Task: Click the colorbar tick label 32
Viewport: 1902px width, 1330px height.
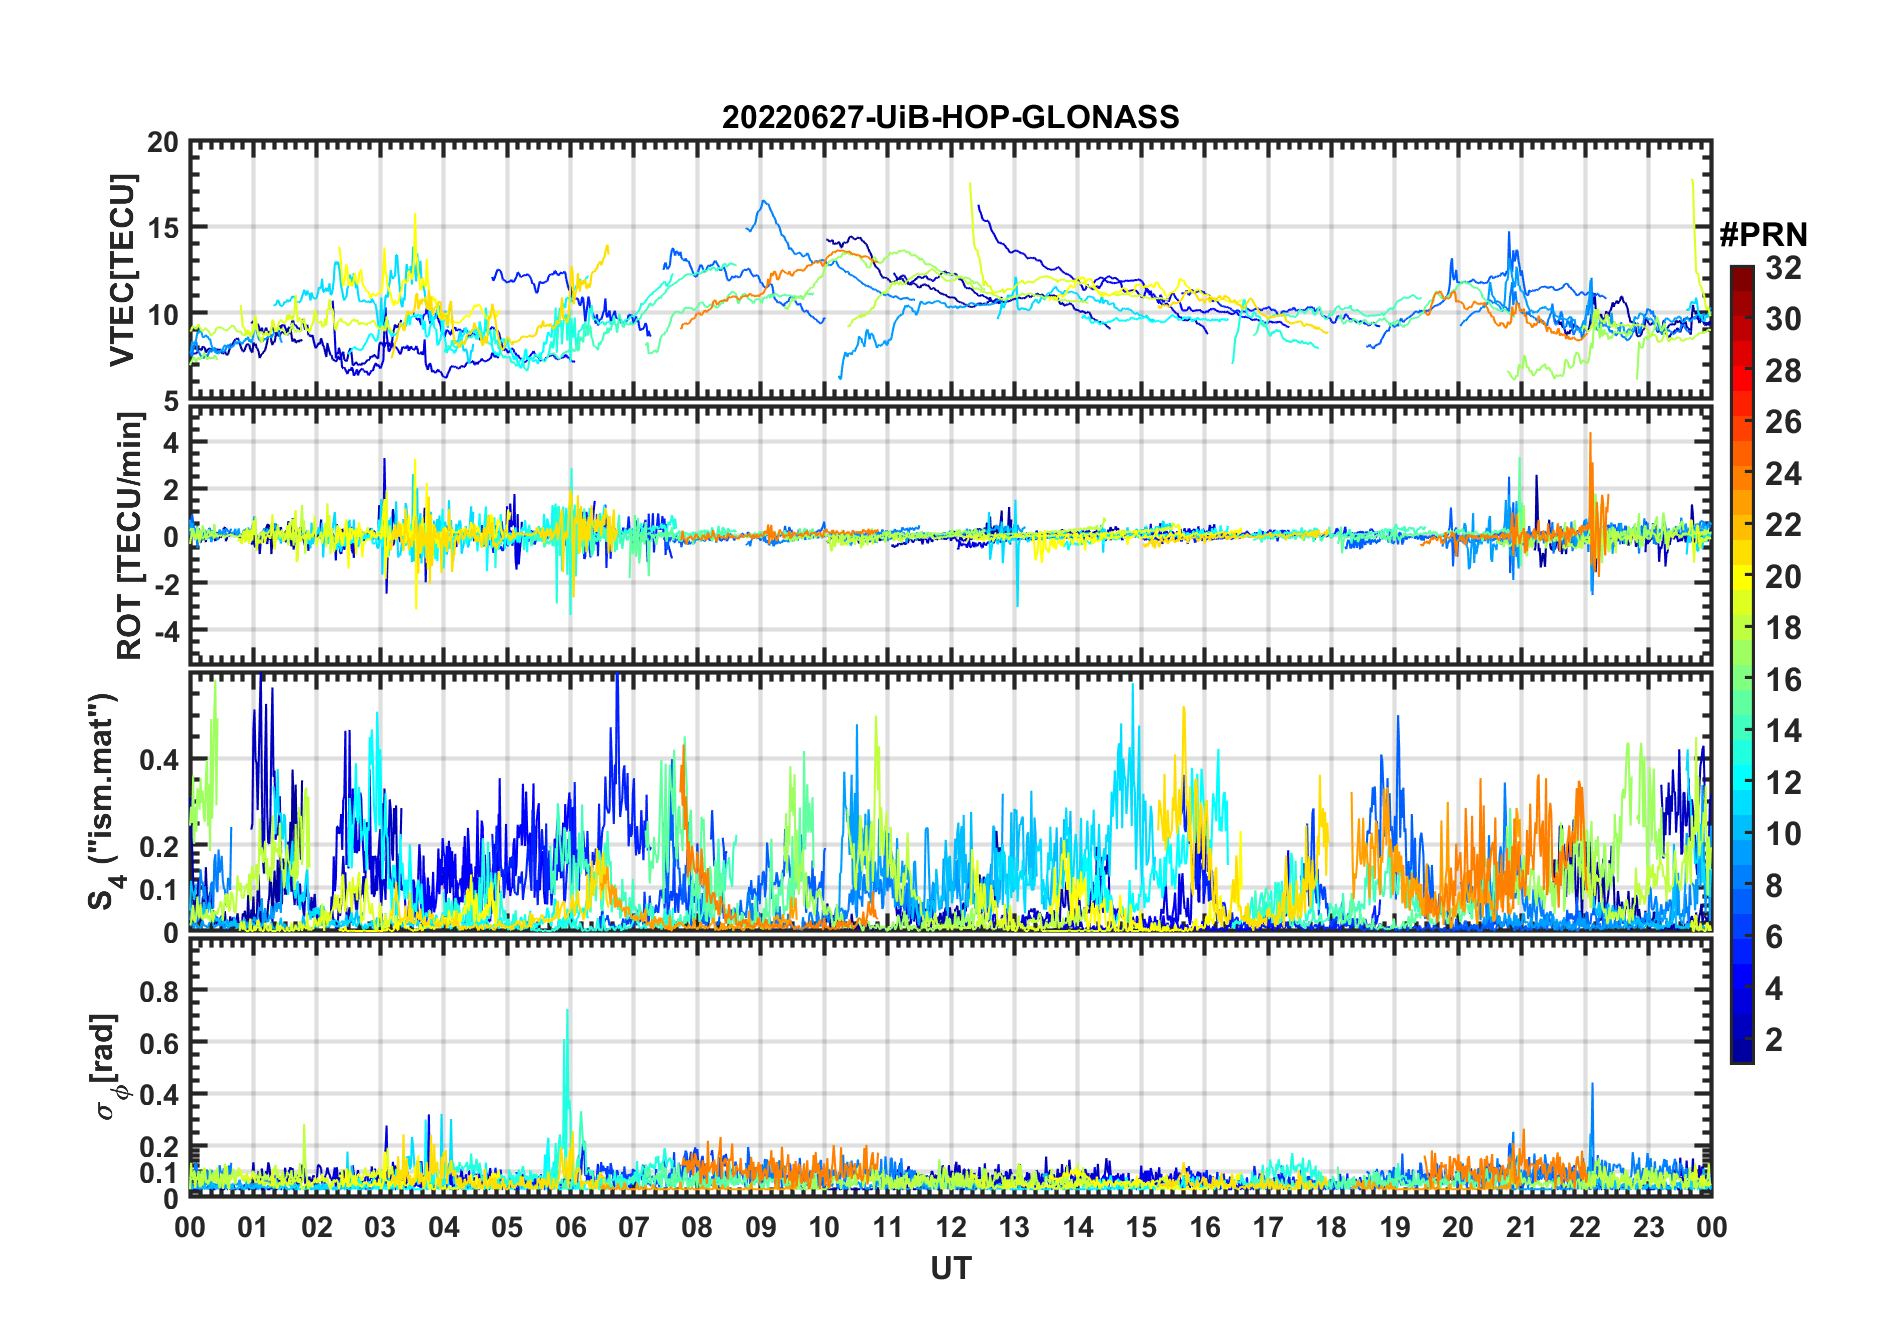Action: click(x=1783, y=267)
